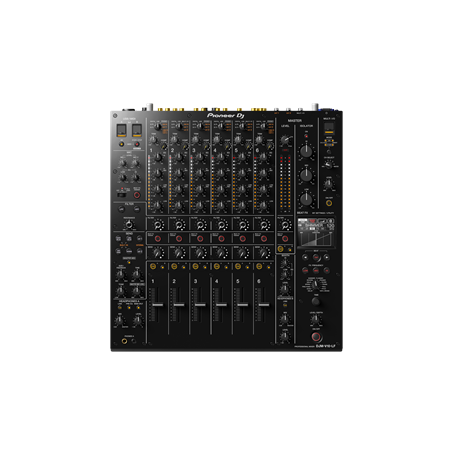Image resolution: width=455 pixels, height=455 pixels.
Task: Click channel 6 fader handle
Action: pyautogui.click(x=264, y=305)
